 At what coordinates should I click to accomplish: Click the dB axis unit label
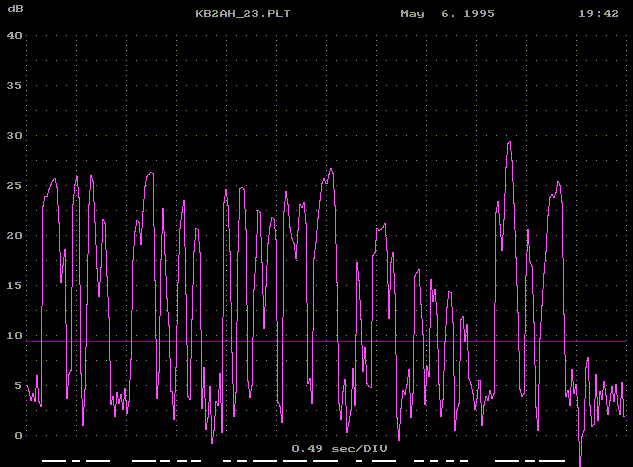[15, 8]
